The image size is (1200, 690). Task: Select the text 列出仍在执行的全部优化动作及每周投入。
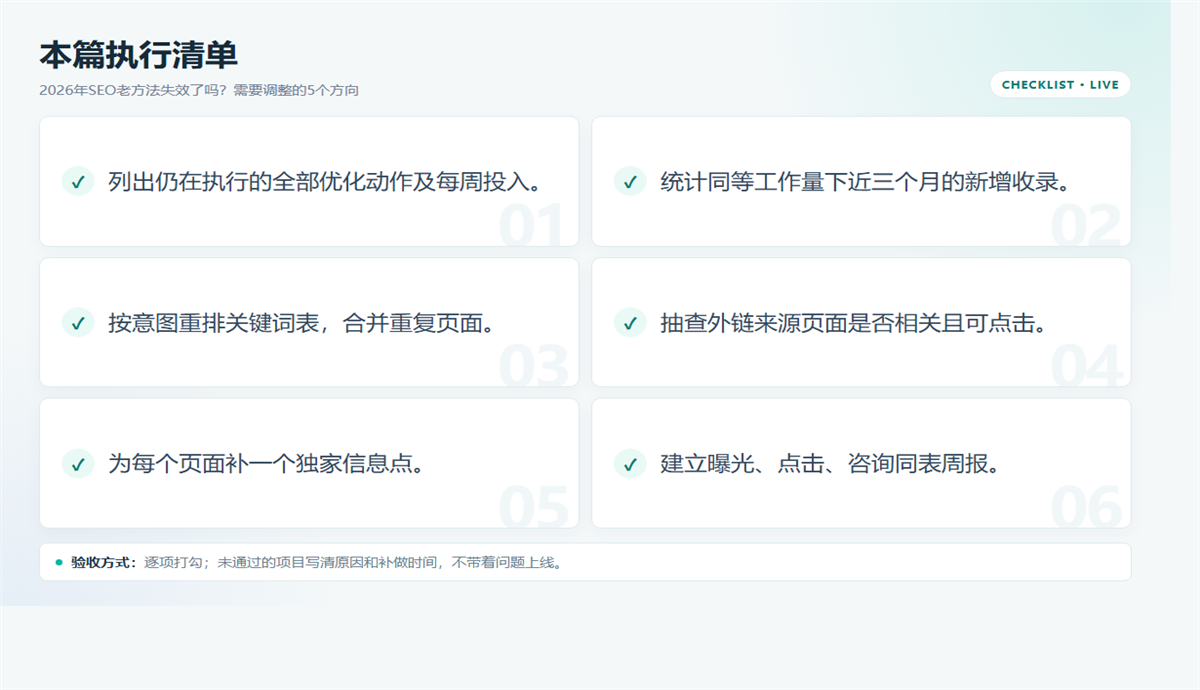point(328,182)
